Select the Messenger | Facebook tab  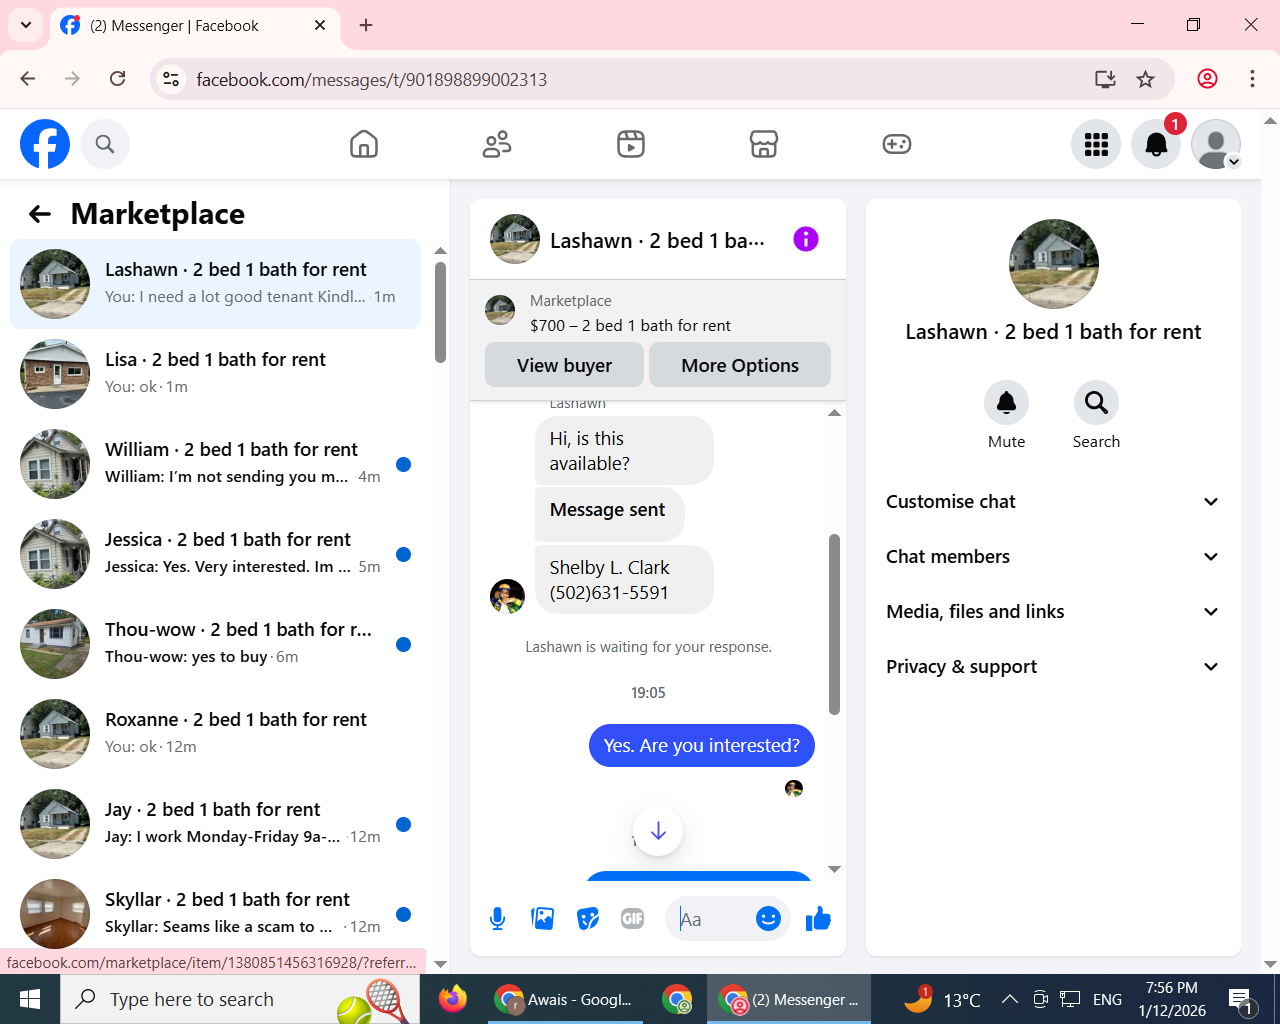coord(195,26)
